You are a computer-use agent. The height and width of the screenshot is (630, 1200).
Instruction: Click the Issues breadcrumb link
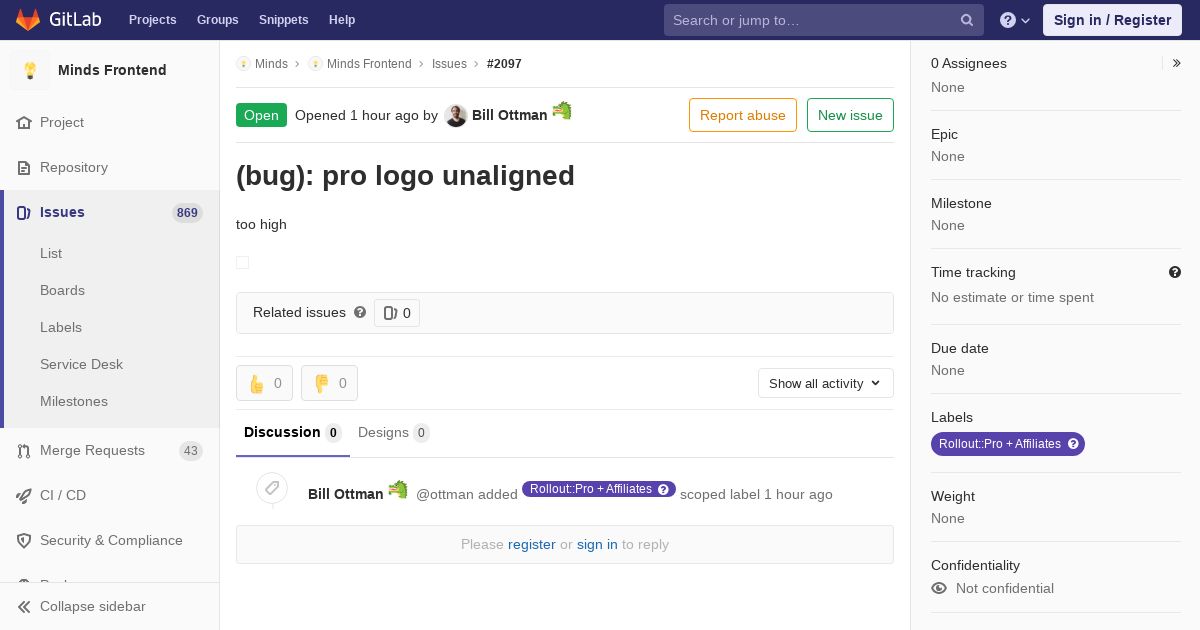click(449, 64)
